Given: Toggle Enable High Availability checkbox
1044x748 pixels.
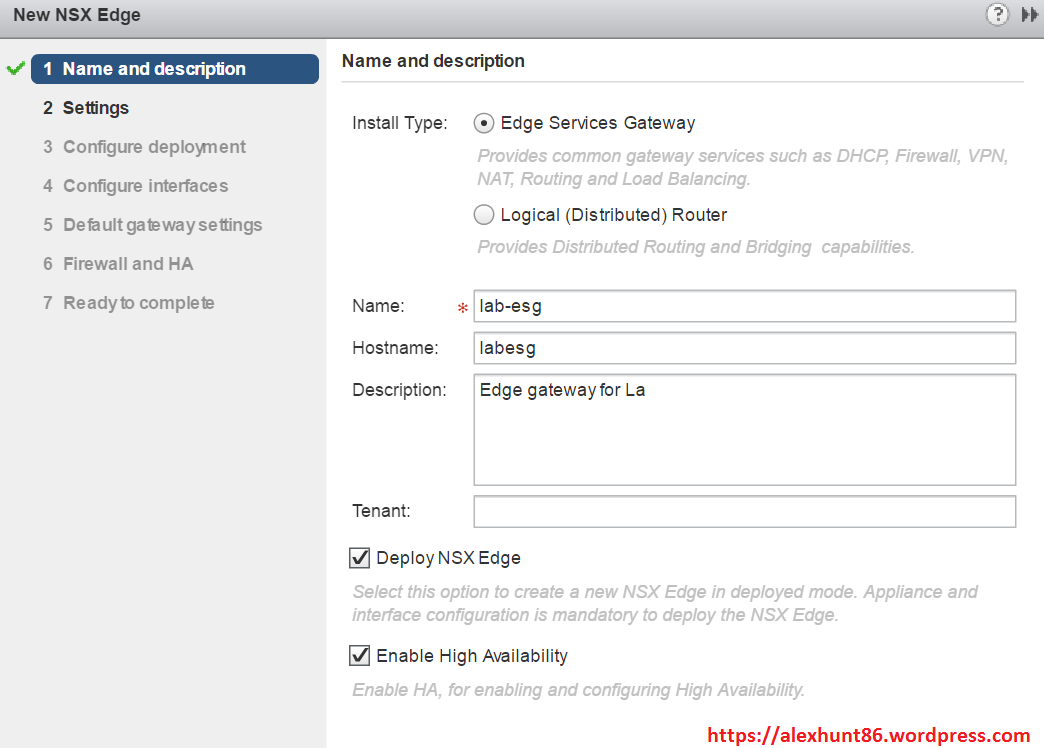Looking at the screenshot, I should point(360,656).
